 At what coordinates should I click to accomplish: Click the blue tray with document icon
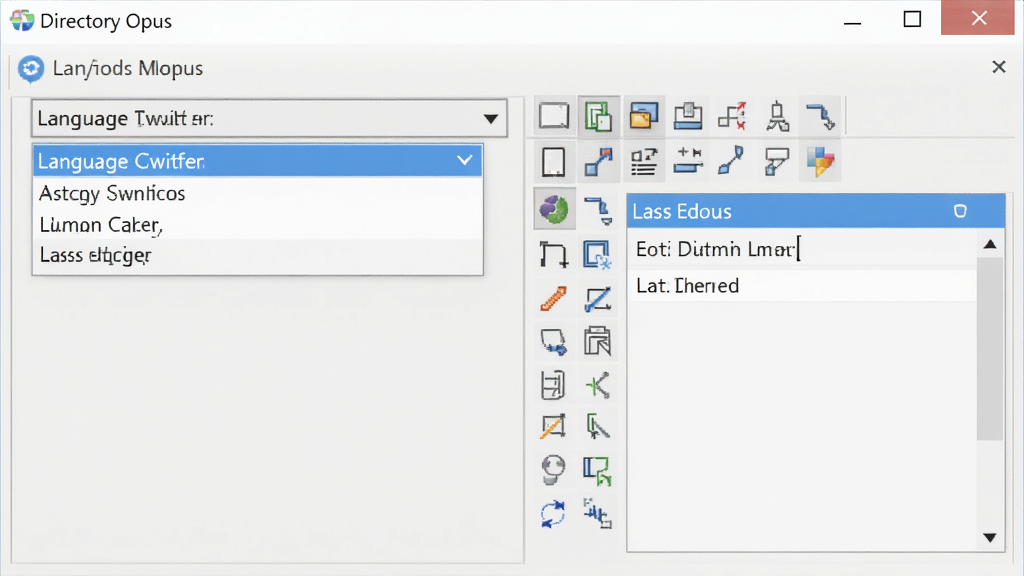688,116
